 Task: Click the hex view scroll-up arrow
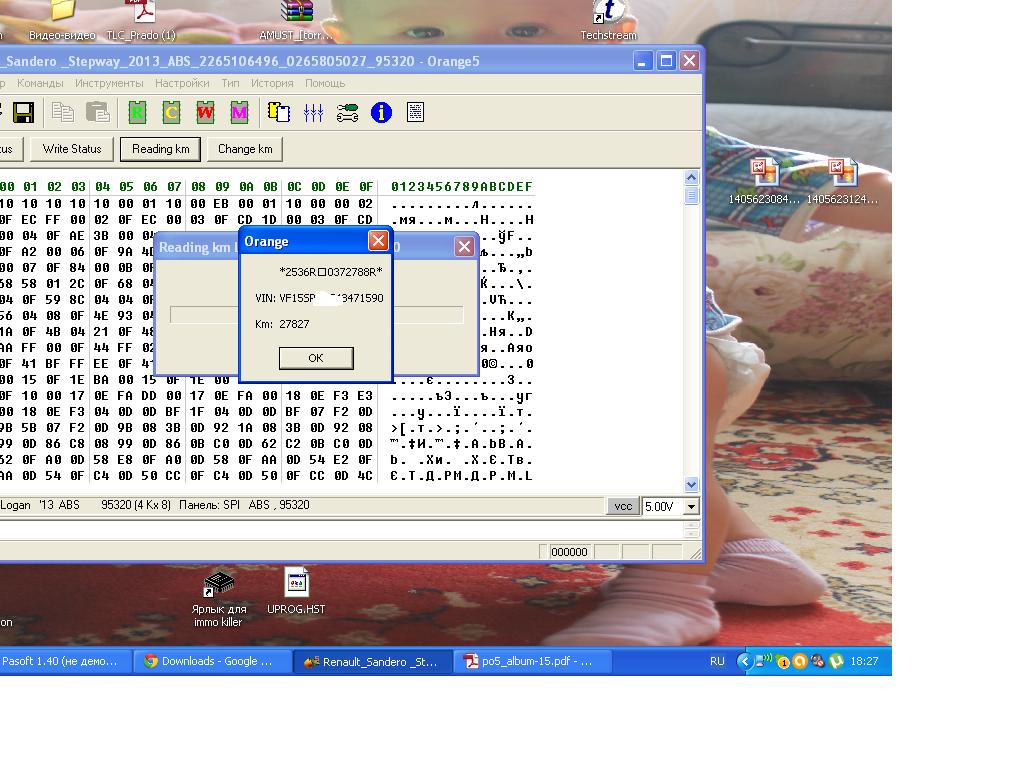pos(692,178)
